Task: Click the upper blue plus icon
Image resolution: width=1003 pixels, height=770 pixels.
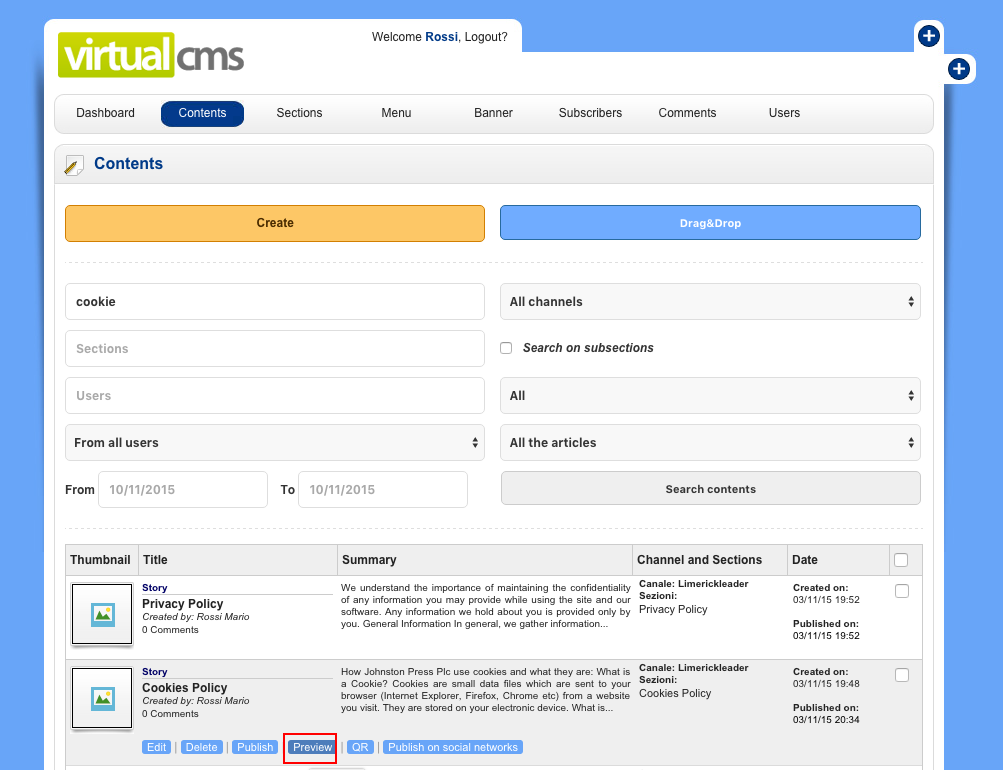Action: (928, 37)
